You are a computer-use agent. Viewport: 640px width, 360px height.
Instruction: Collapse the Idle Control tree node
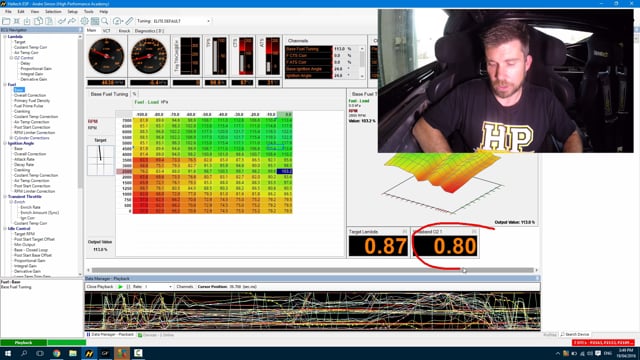[x=5, y=229]
